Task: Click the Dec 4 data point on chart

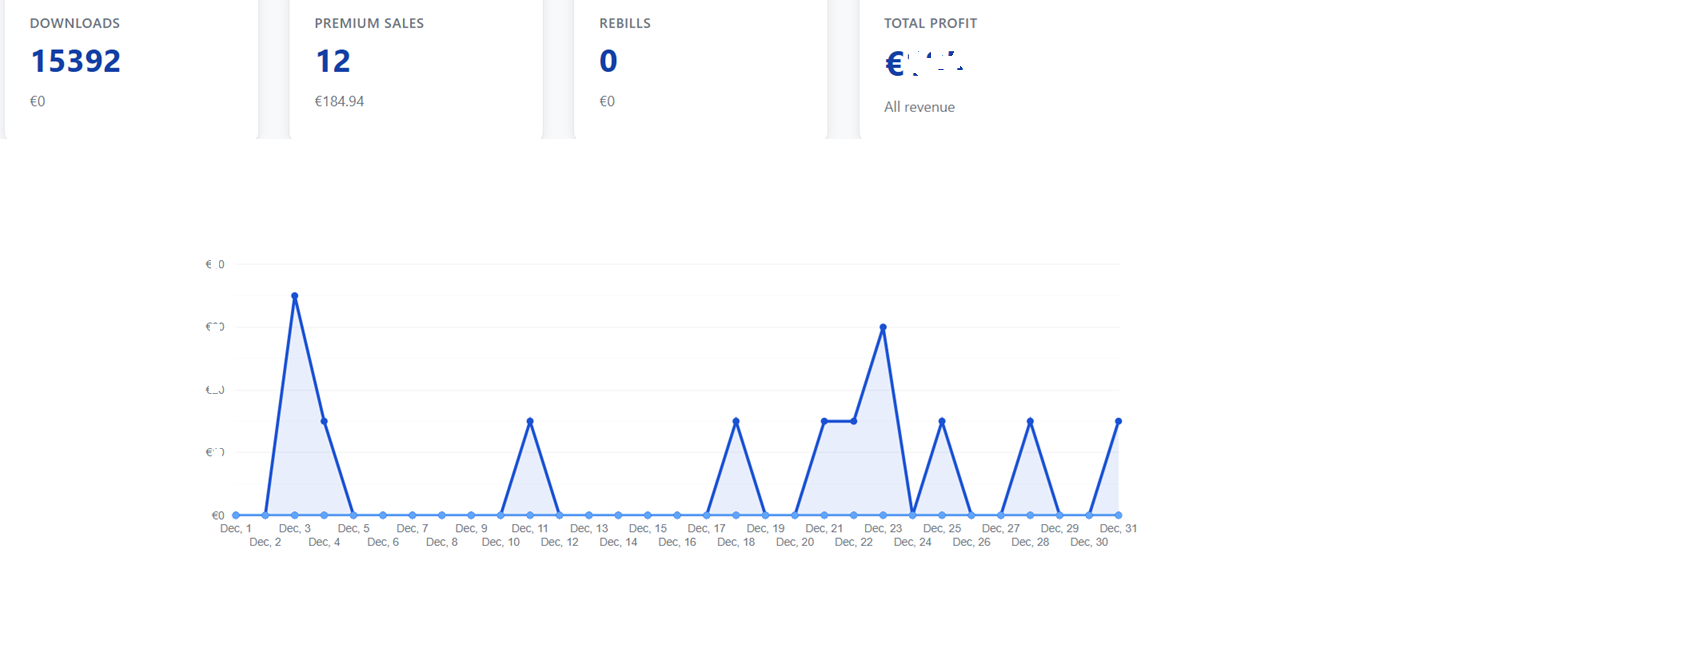Action: click(324, 421)
